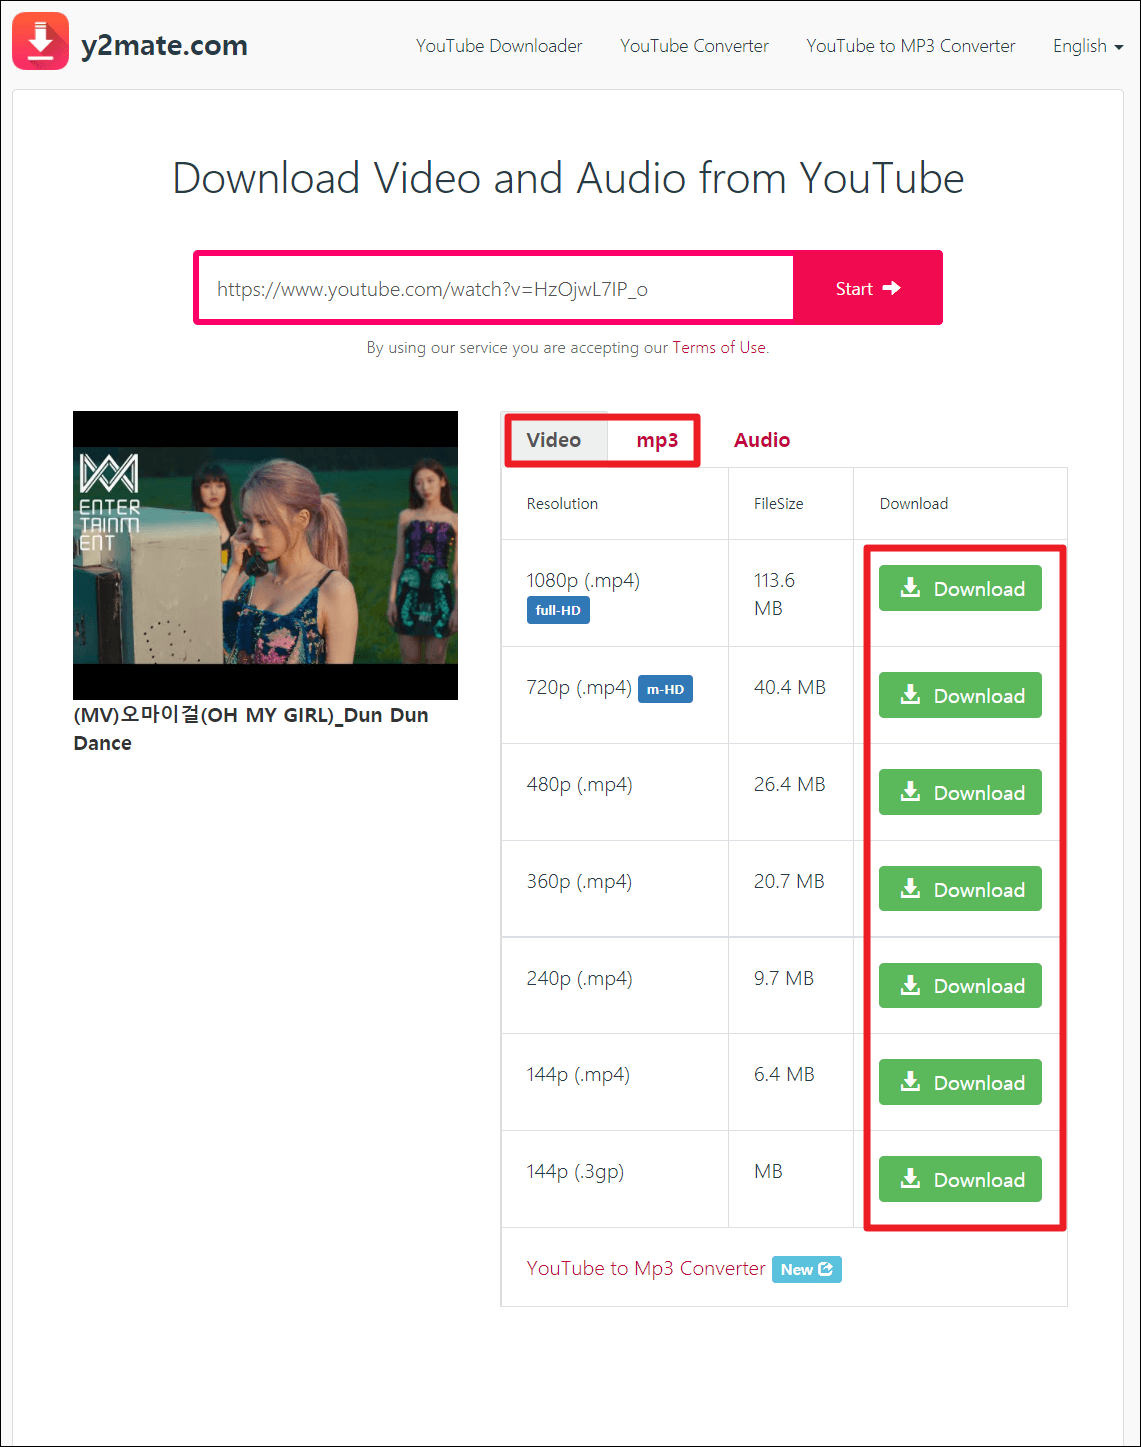Download the 144p 3gp video
Viewport: 1141px width, 1447px height.
coord(960,1179)
